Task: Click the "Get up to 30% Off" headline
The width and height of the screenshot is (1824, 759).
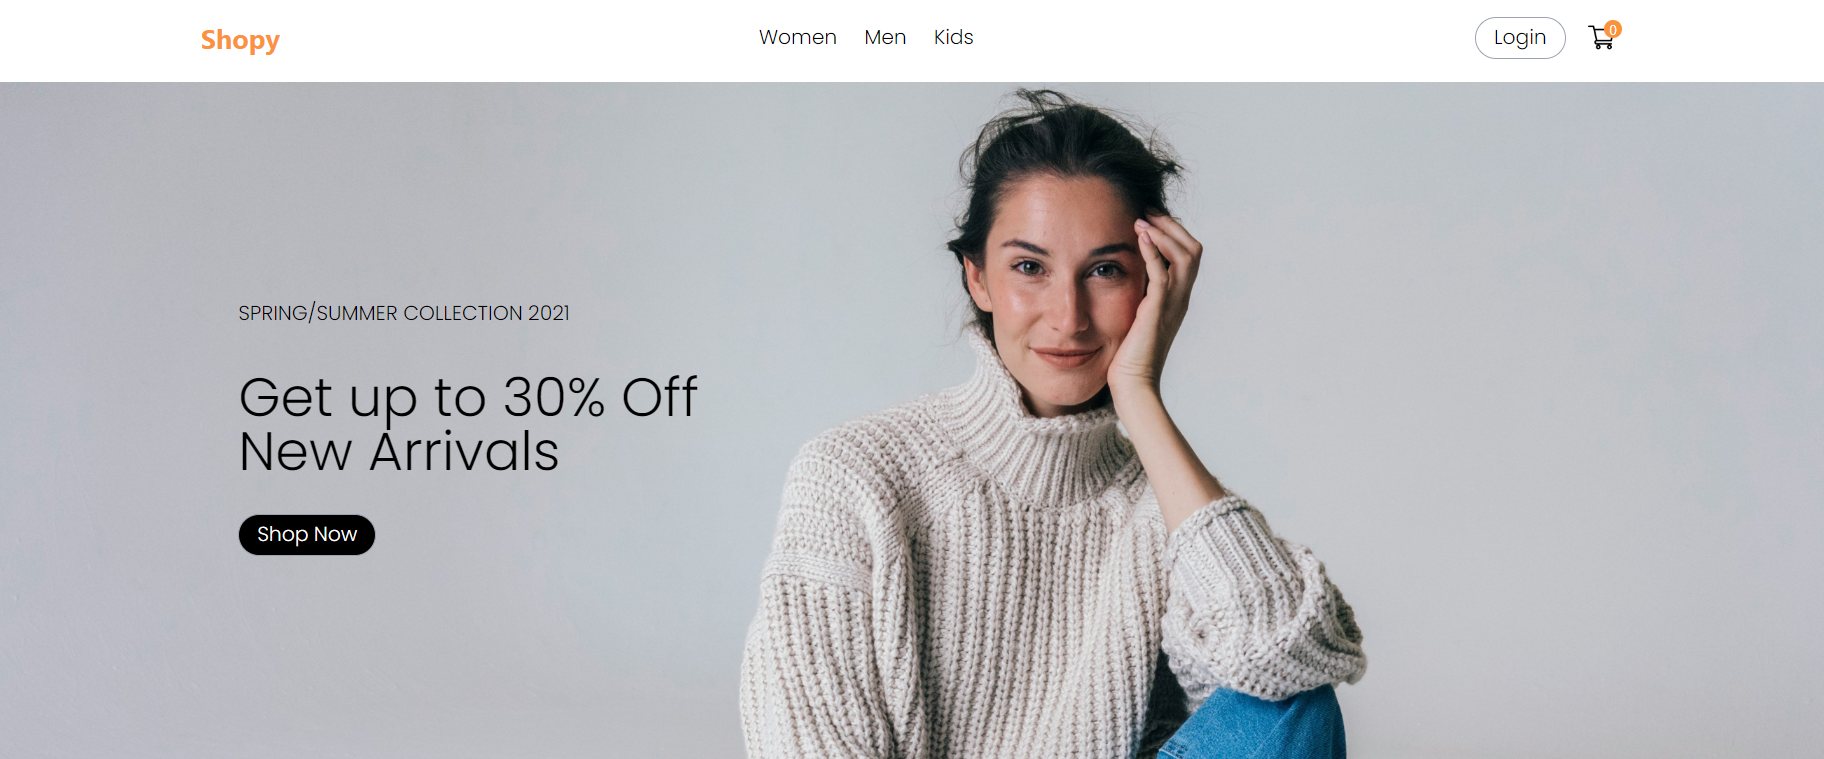Action: pos(468,398)
